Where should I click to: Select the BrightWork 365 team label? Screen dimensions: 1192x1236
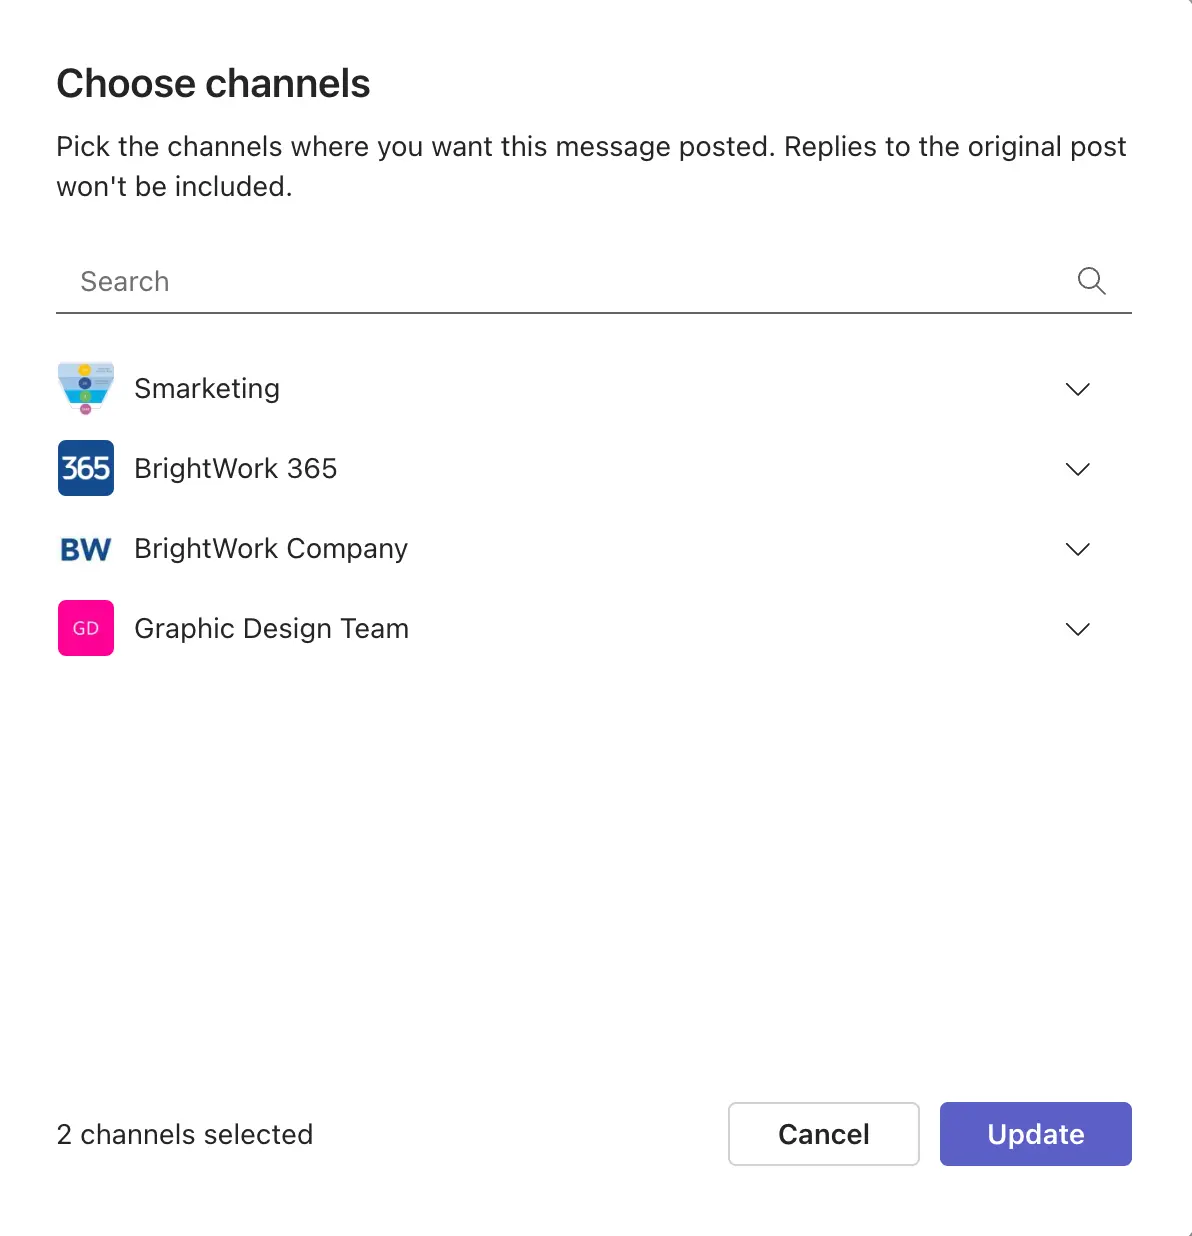(x=235, y=468)
